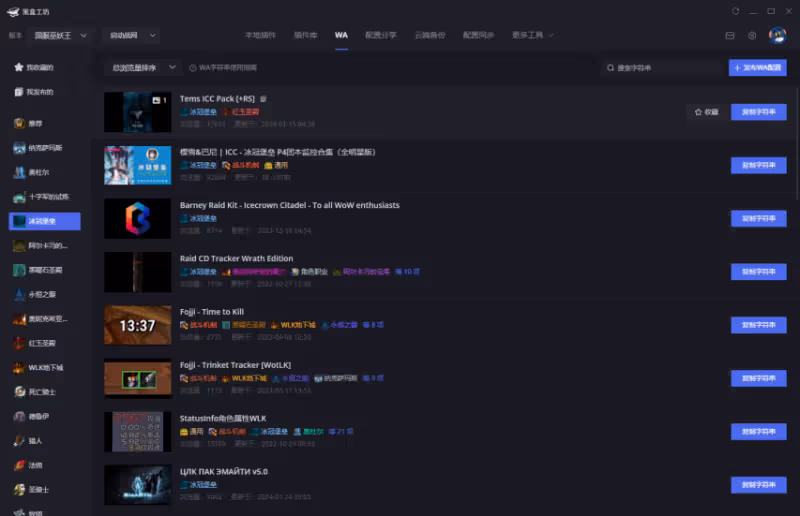Click the app logo in title bar
The image size is (800, 516).
pyautogui.click(x=13, y=12)
